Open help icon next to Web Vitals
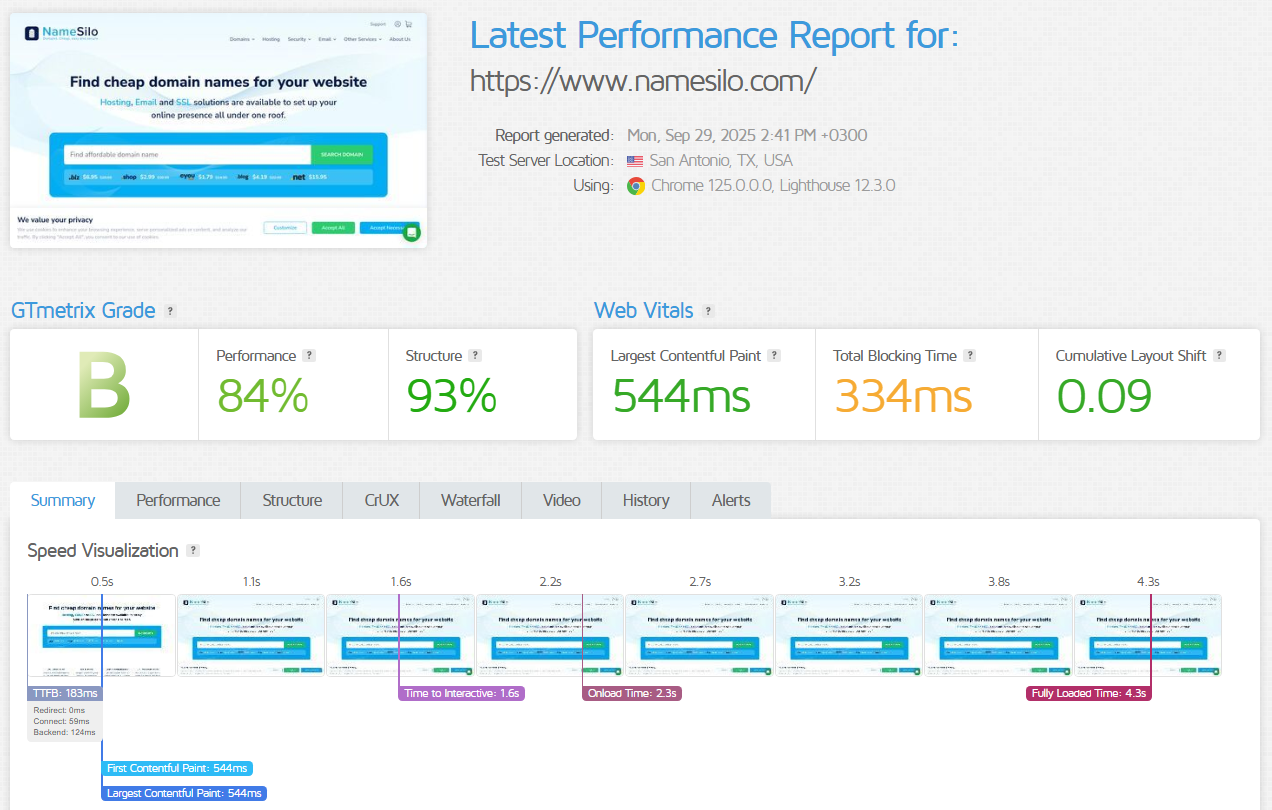Viewport: 1272px width, 810px height. (x=708, y=311)
